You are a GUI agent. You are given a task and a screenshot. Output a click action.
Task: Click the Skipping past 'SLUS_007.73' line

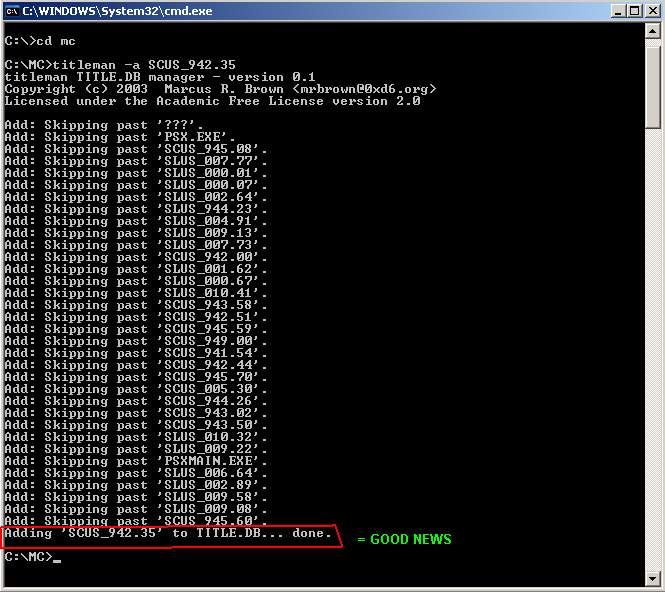click(136, 245)
